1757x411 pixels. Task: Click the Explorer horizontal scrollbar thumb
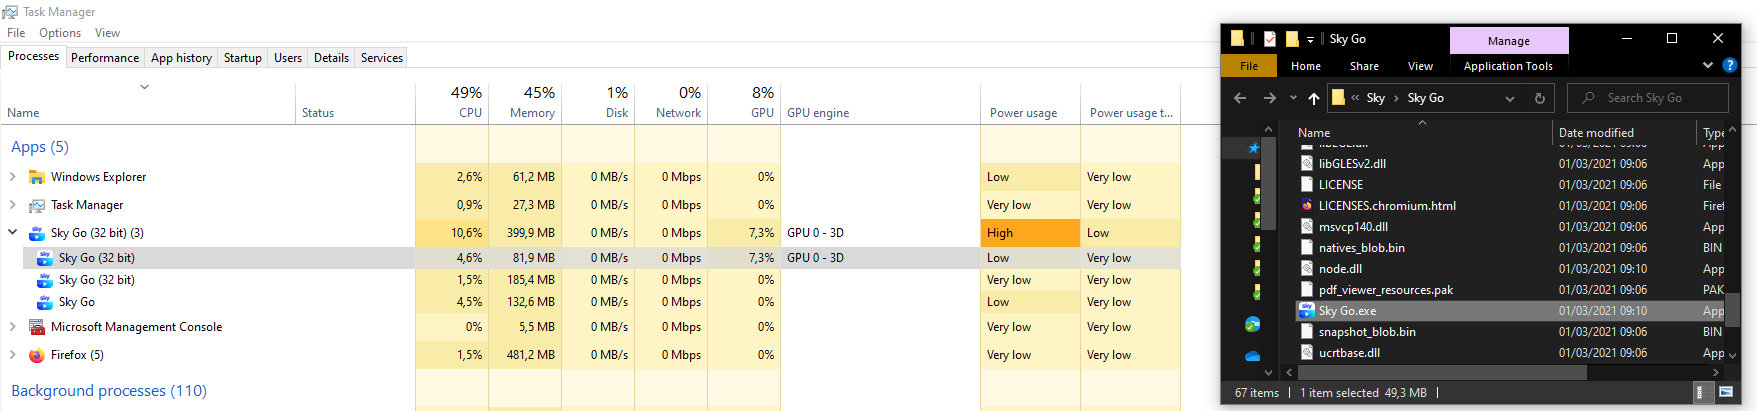(x=1442, y=372)
